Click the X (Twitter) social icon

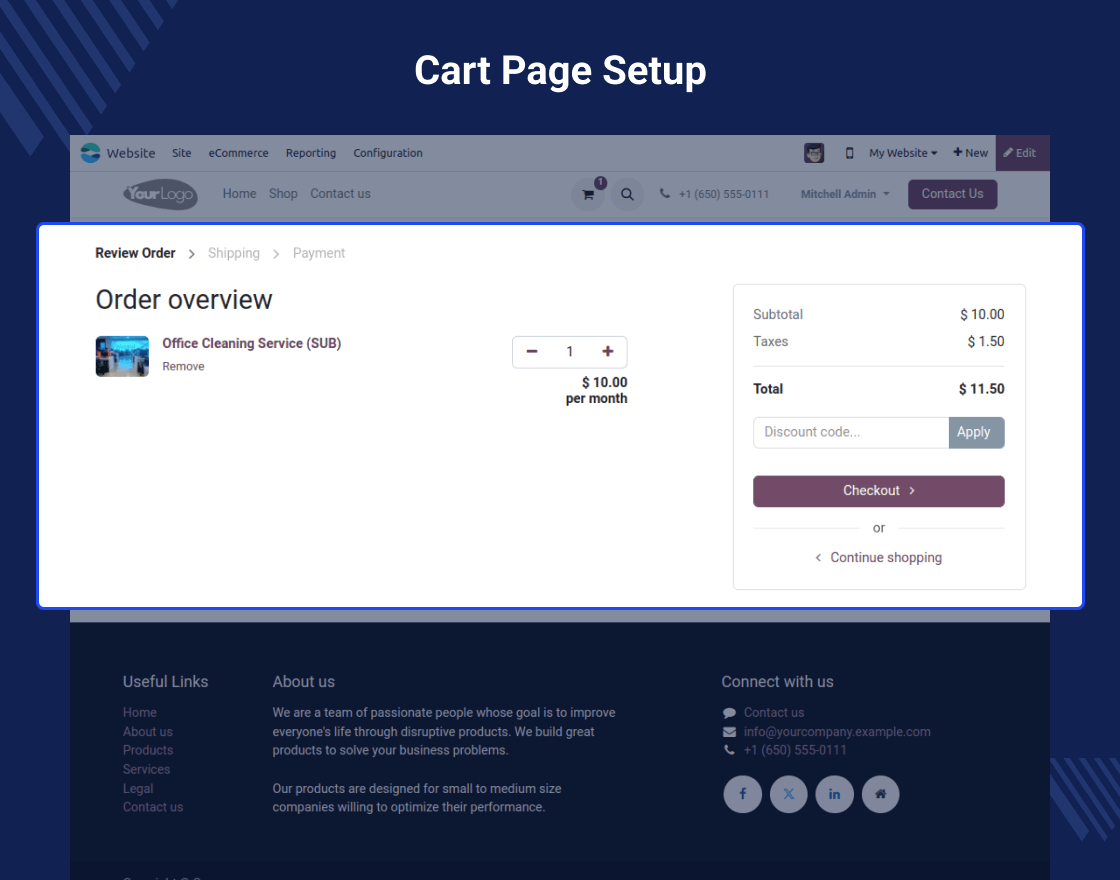pos(789,794)
